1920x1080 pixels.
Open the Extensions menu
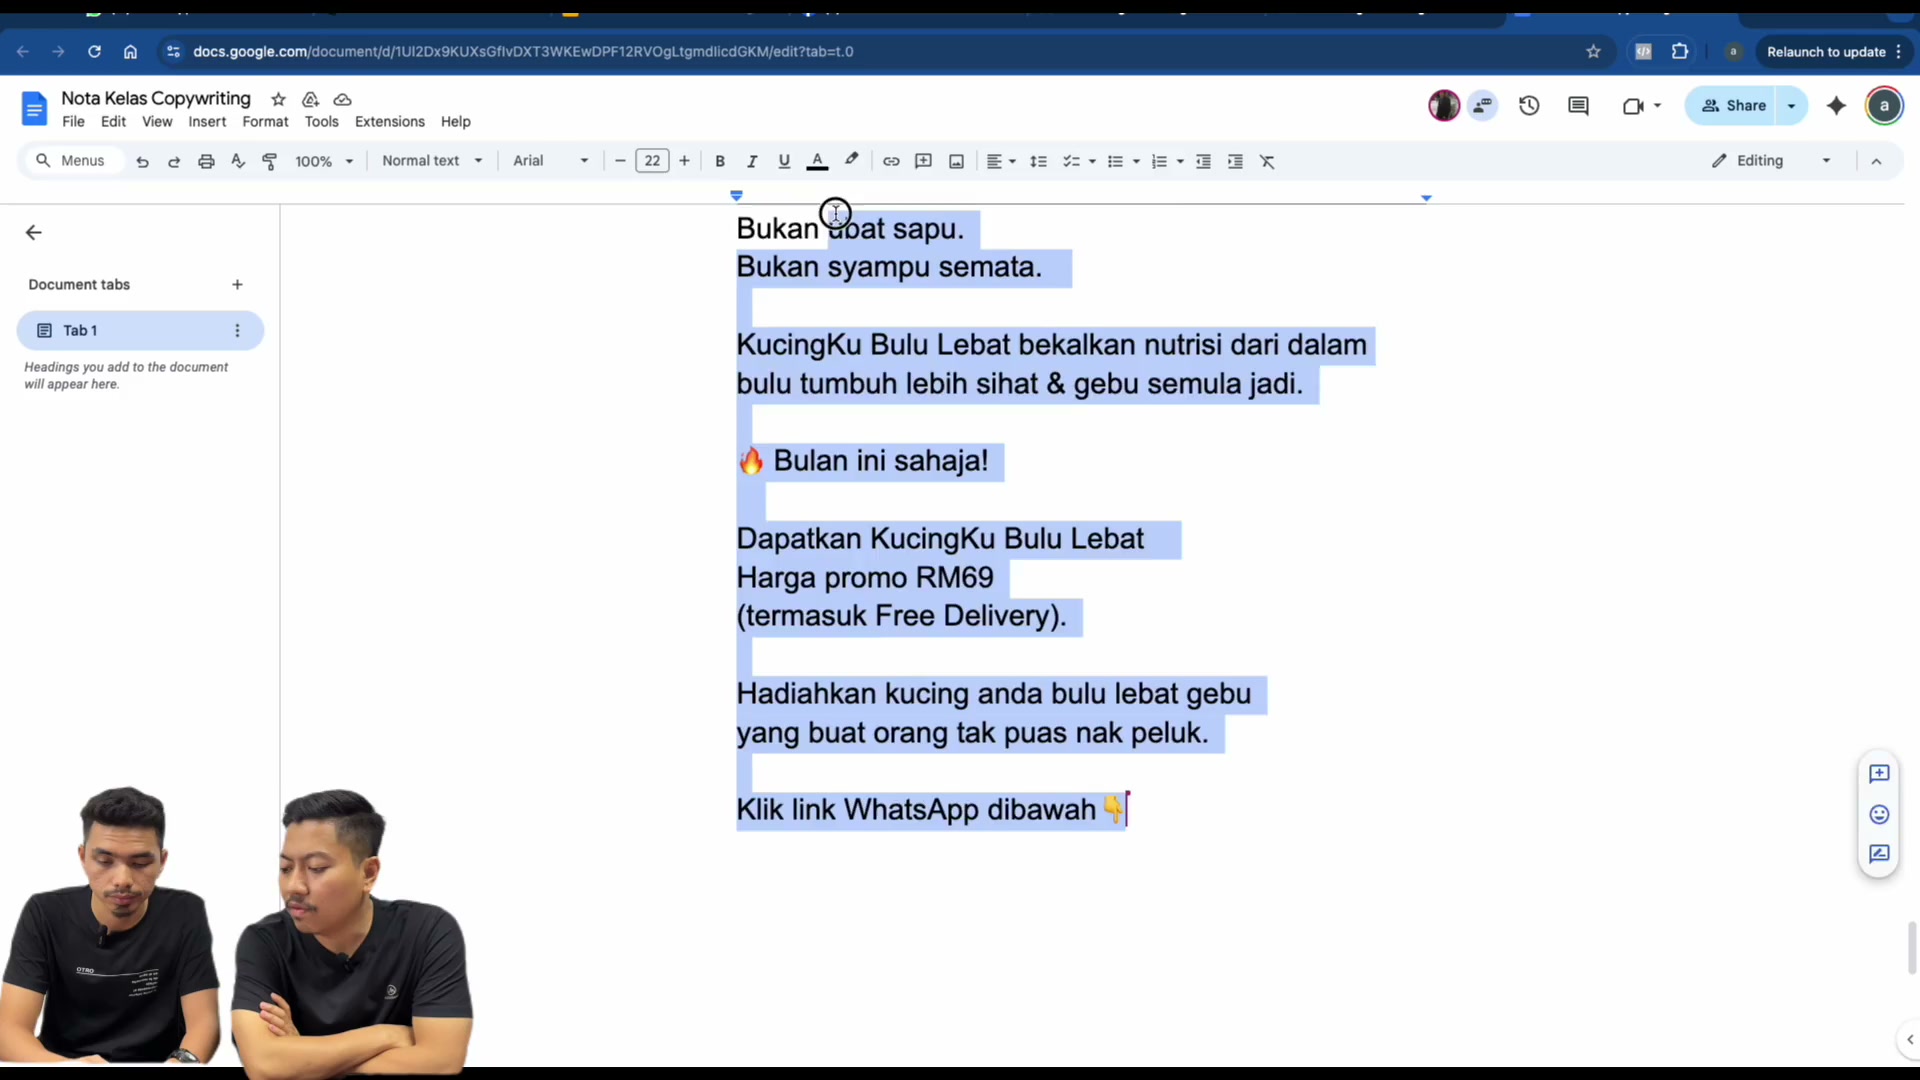(390, 122)
